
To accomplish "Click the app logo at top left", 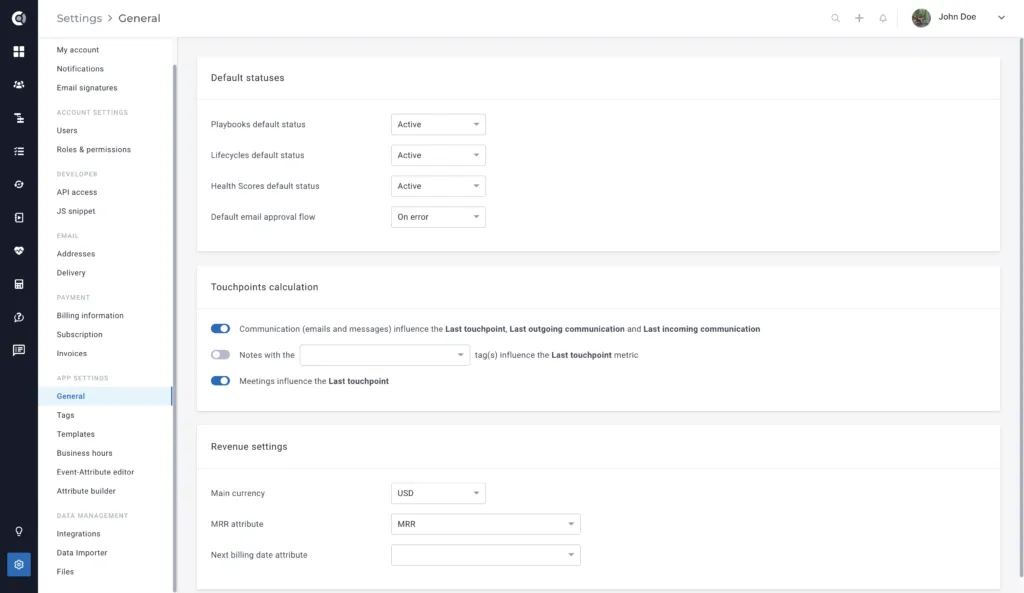I will pyautogui.click(x=19, y=18).
